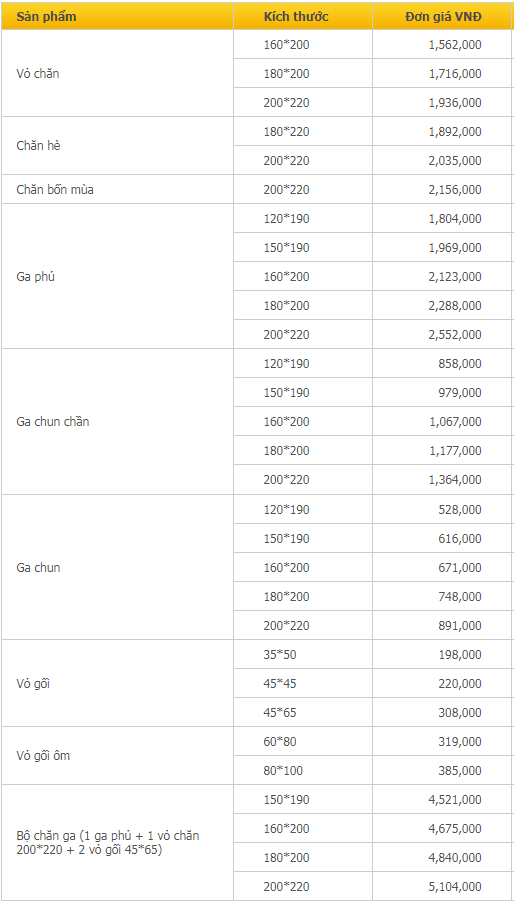
Task: Click the 'Kích thước' column header
Action: pos(303,16)
